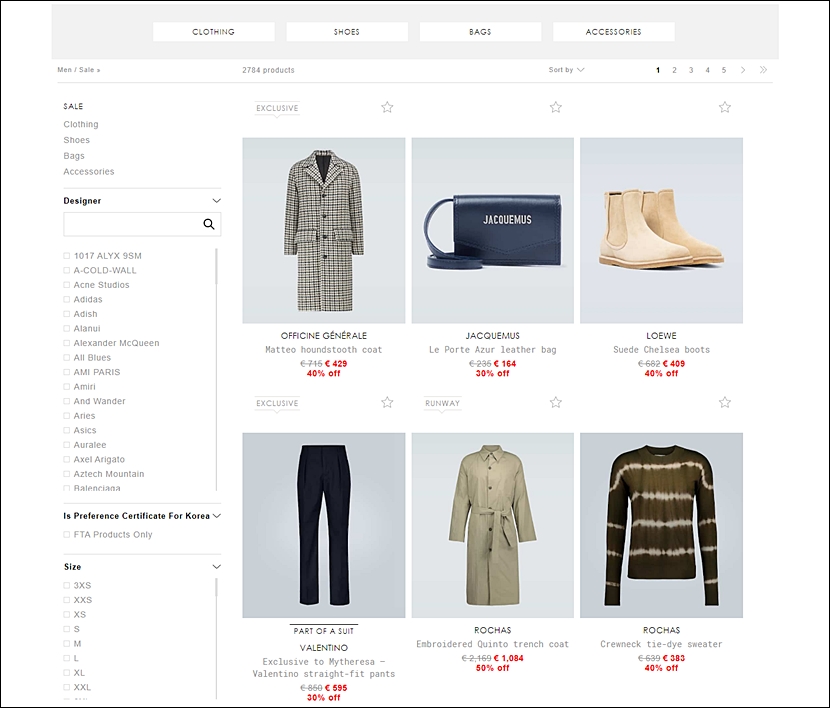Viewport: 830px width, 708px height.
Task: Select Bags in the Sale sidebar
Action: coord(74,156)
